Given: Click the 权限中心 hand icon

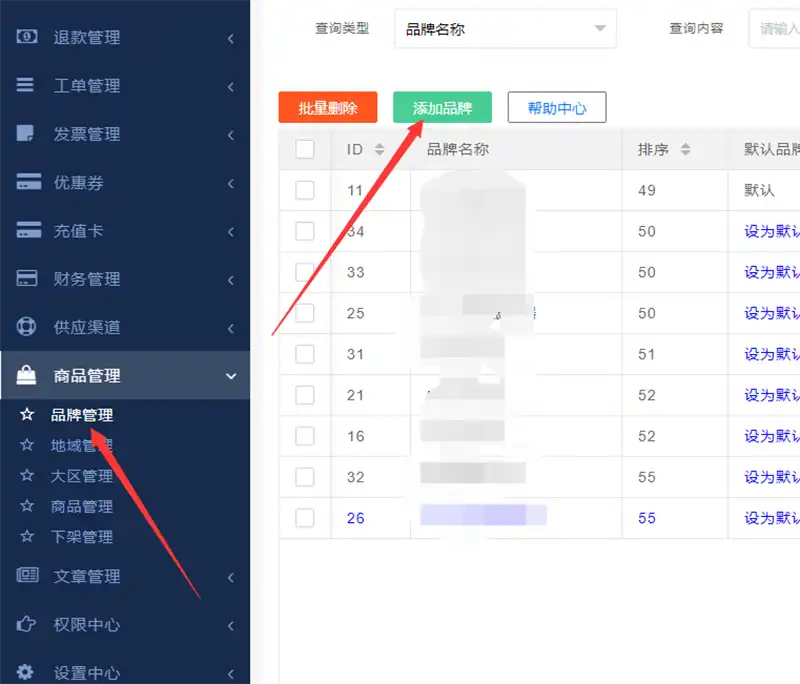Looking at the screenshot, I should (26, 624).
